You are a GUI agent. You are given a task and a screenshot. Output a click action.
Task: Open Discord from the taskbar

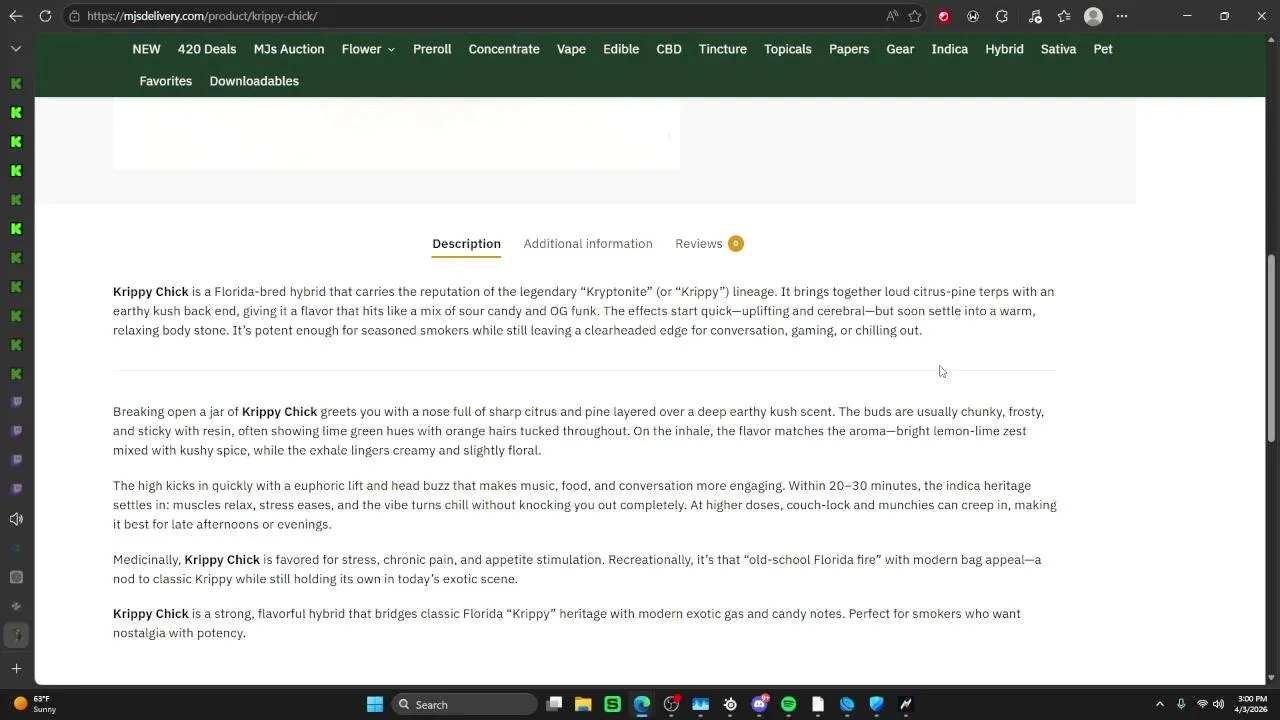tap(759, 704)
